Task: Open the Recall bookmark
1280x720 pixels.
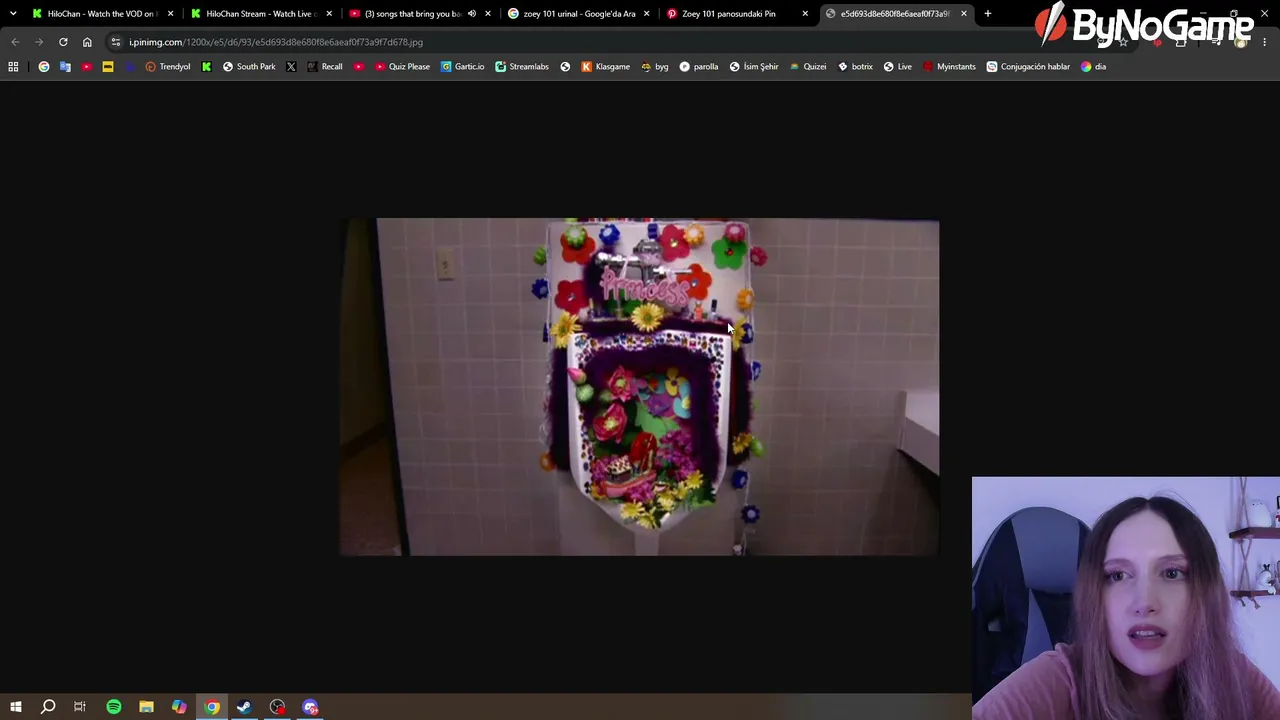Action: pos(324,67)
